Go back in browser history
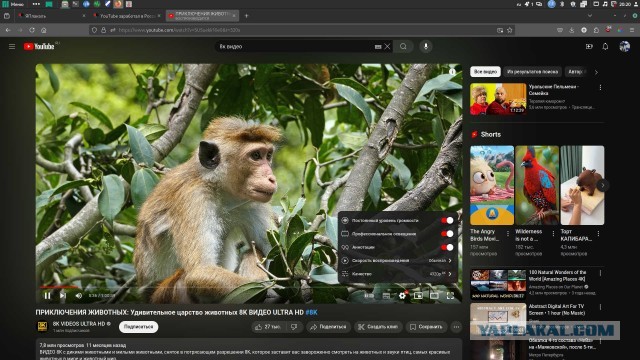Screen dimensions: 640x360 [8, 30]
